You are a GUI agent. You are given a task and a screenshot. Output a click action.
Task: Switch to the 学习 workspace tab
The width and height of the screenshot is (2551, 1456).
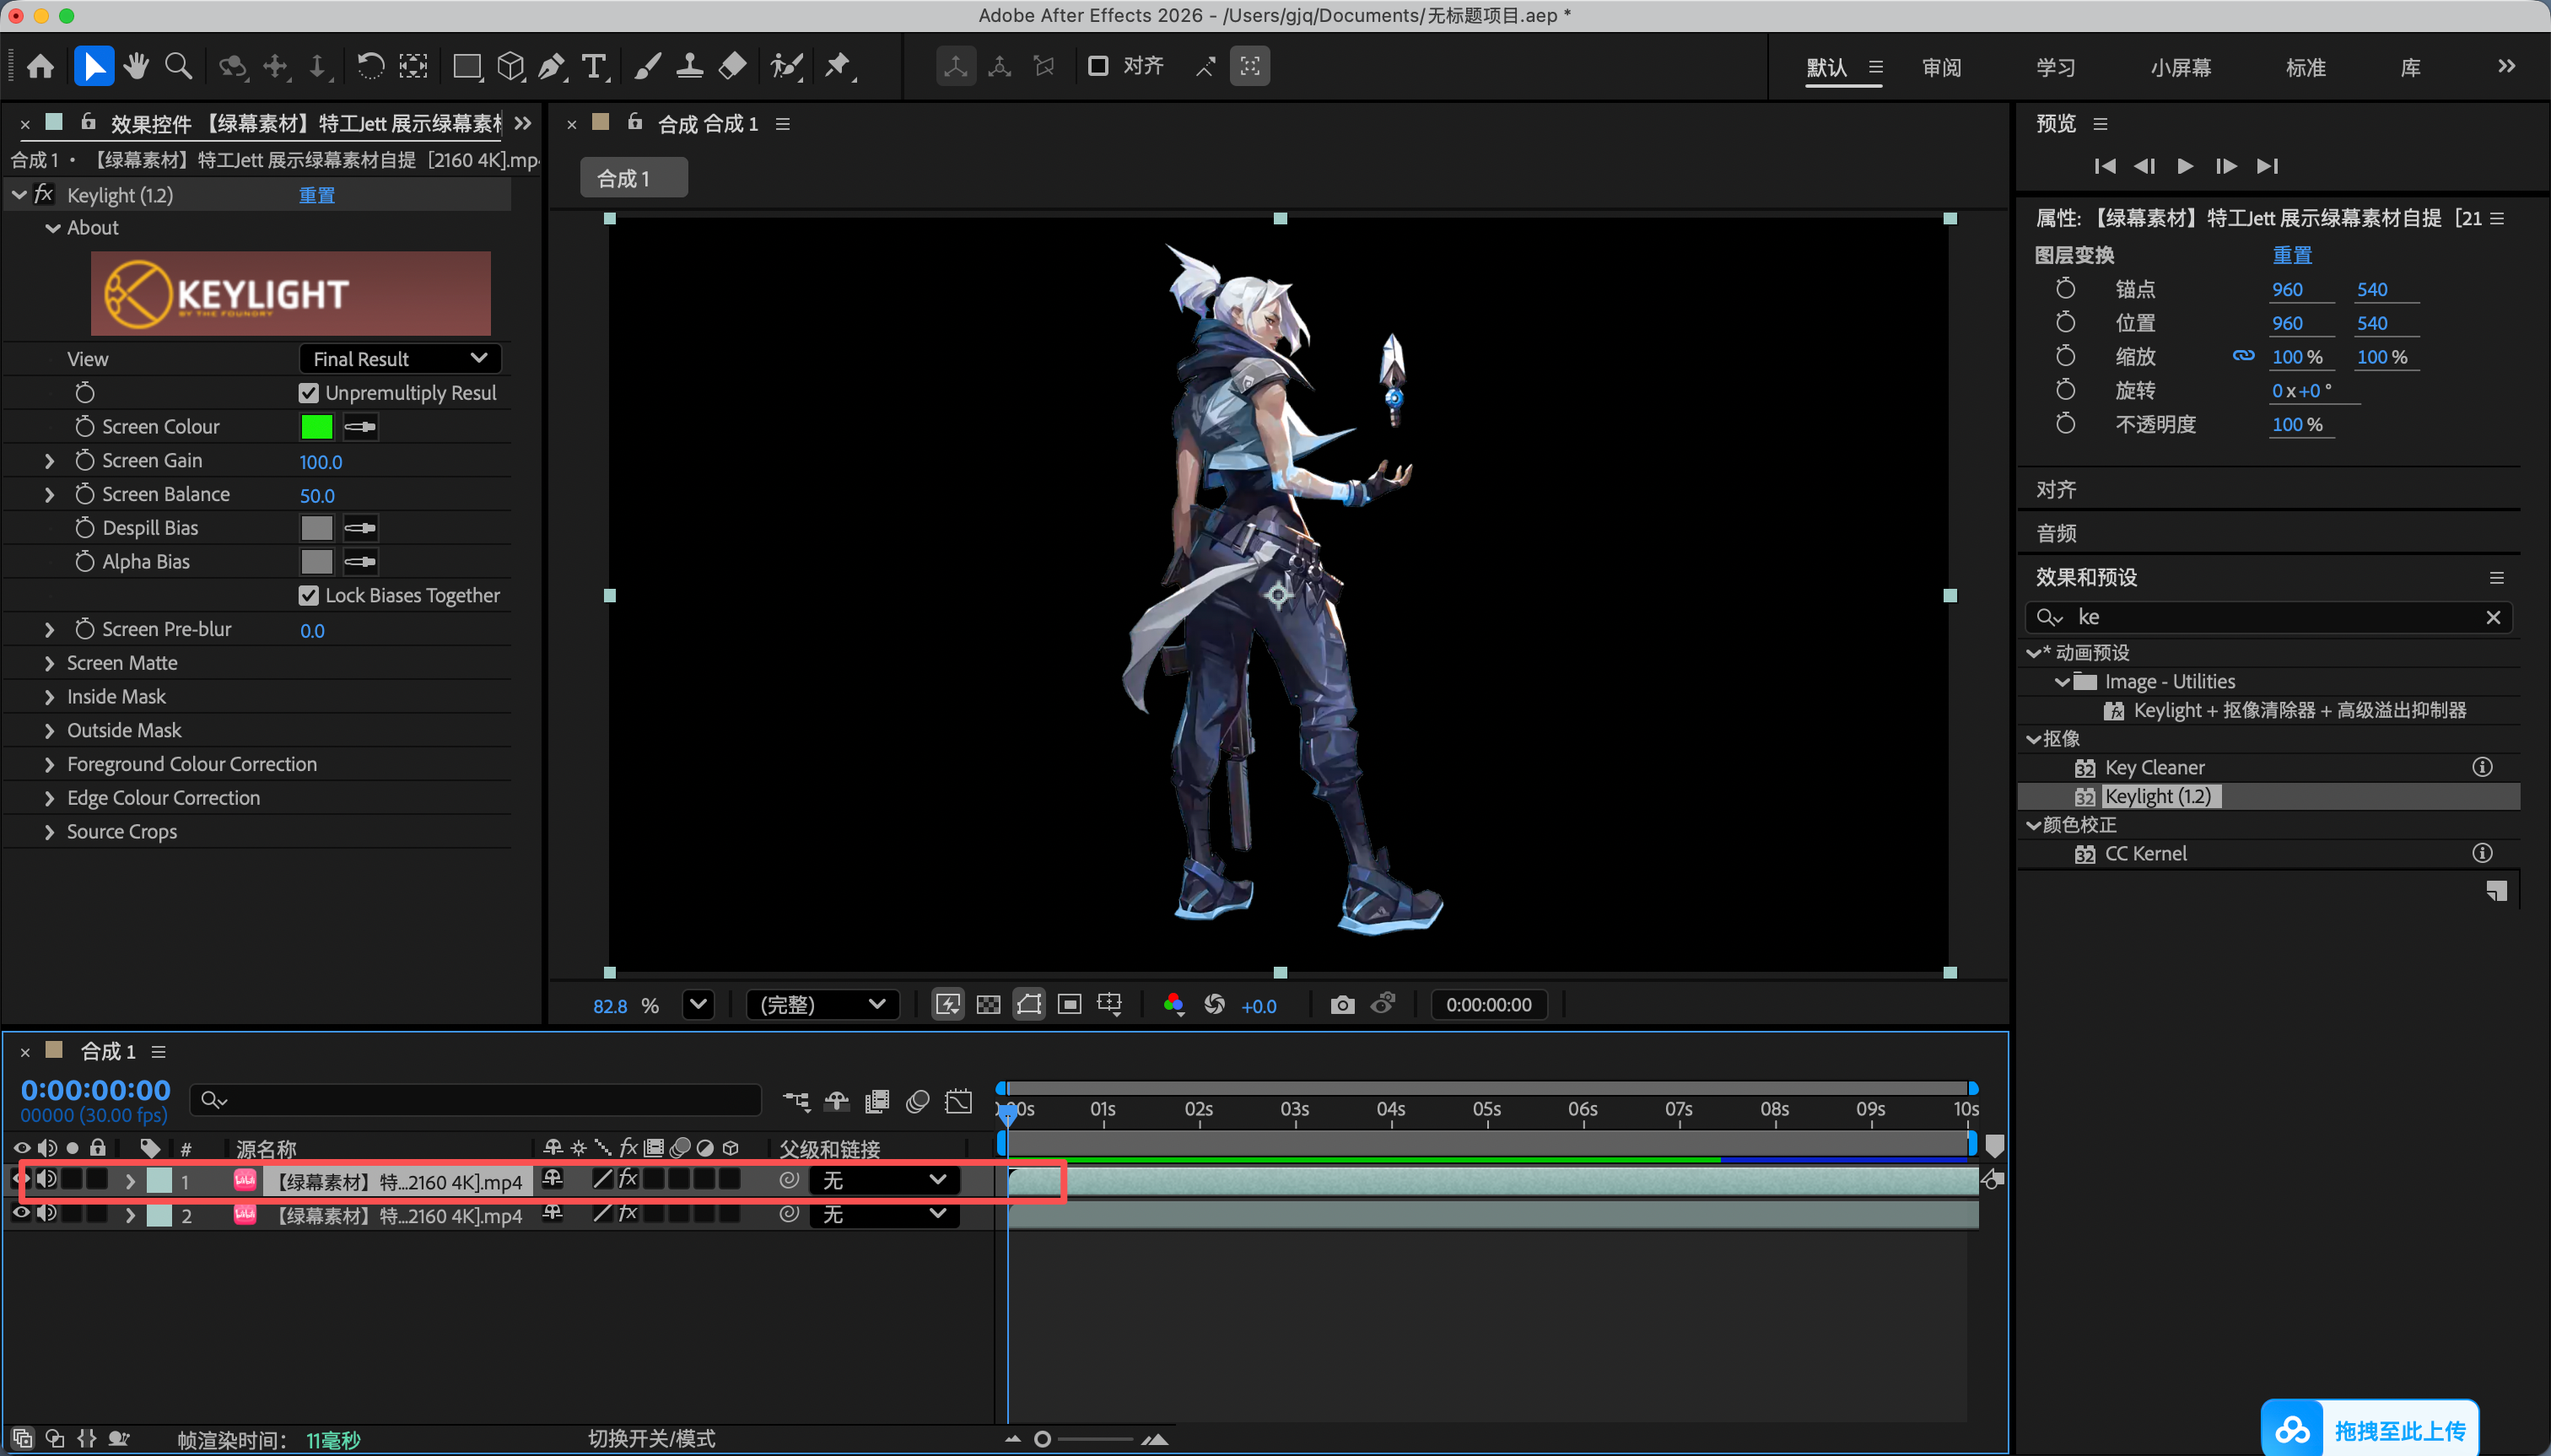click(2055, 67)
